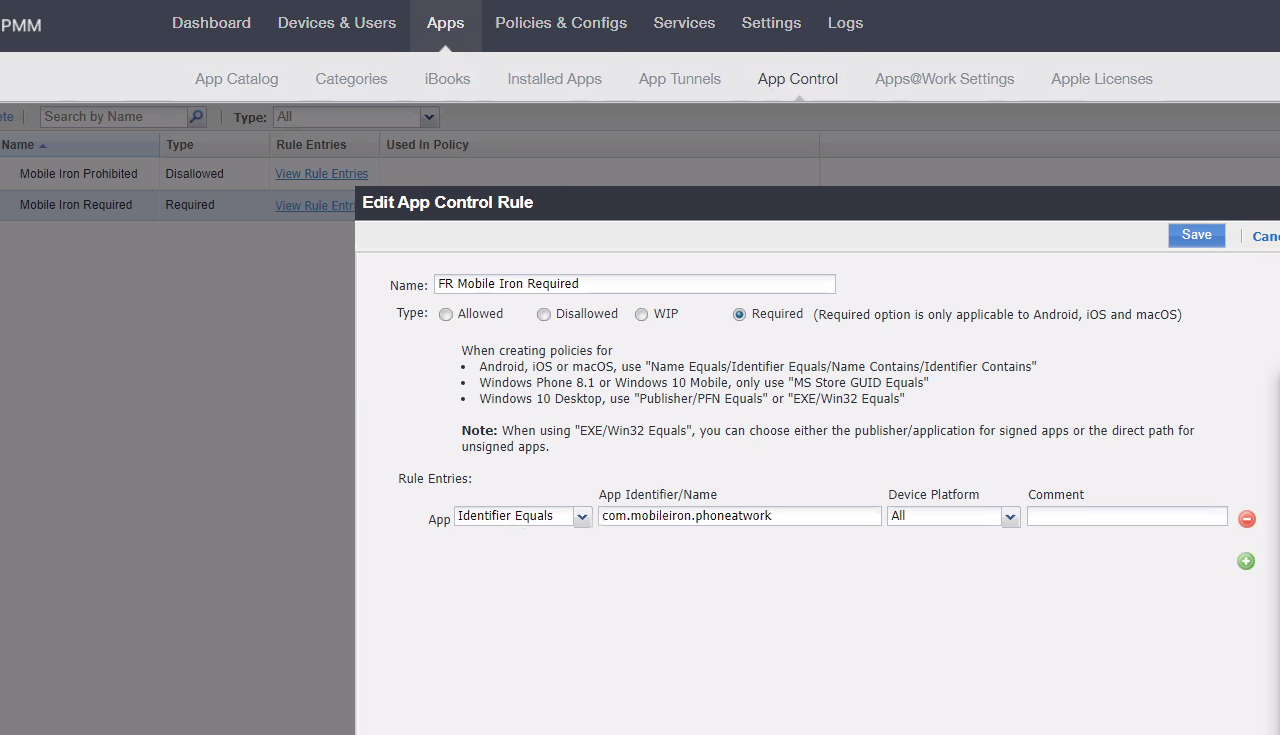
Task: Open the Type filter dropdown
Action: [x=428, y=117]
